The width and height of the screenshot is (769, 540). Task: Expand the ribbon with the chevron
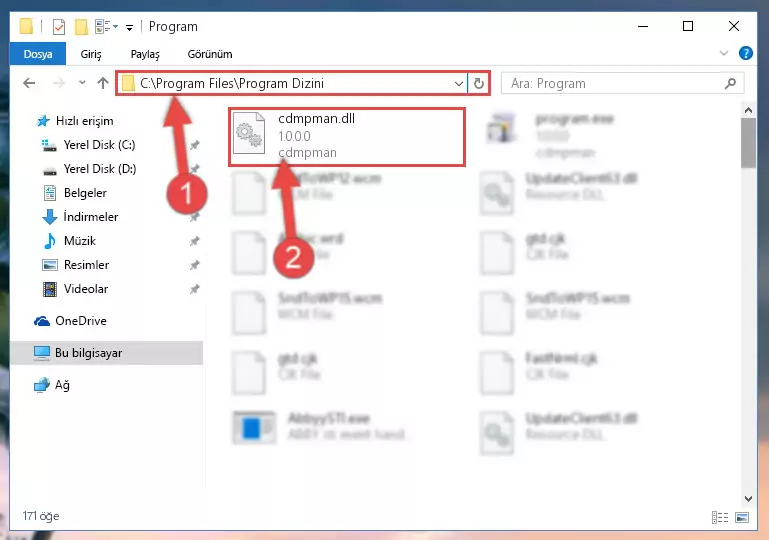point(724,53)
